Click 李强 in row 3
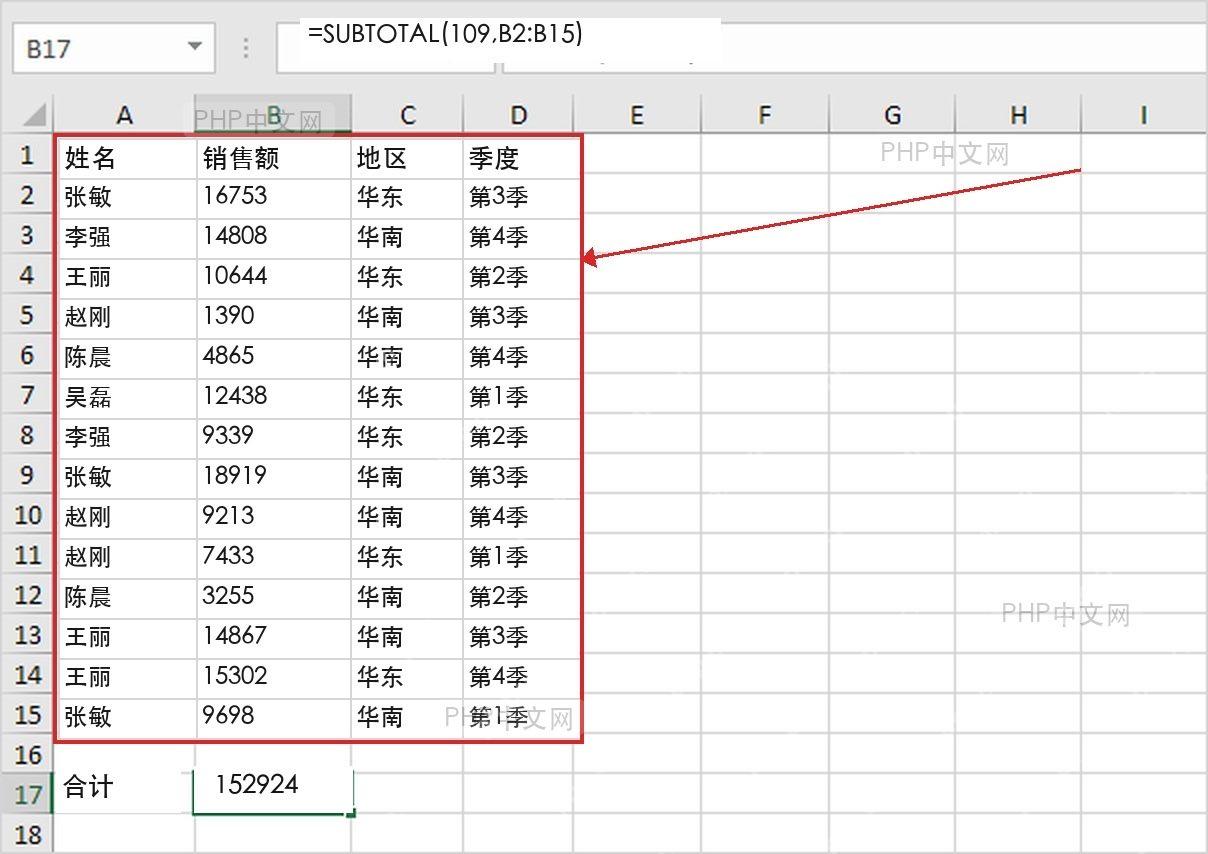The height and width of the screenshot is (854, 1208). click(125, 237)
